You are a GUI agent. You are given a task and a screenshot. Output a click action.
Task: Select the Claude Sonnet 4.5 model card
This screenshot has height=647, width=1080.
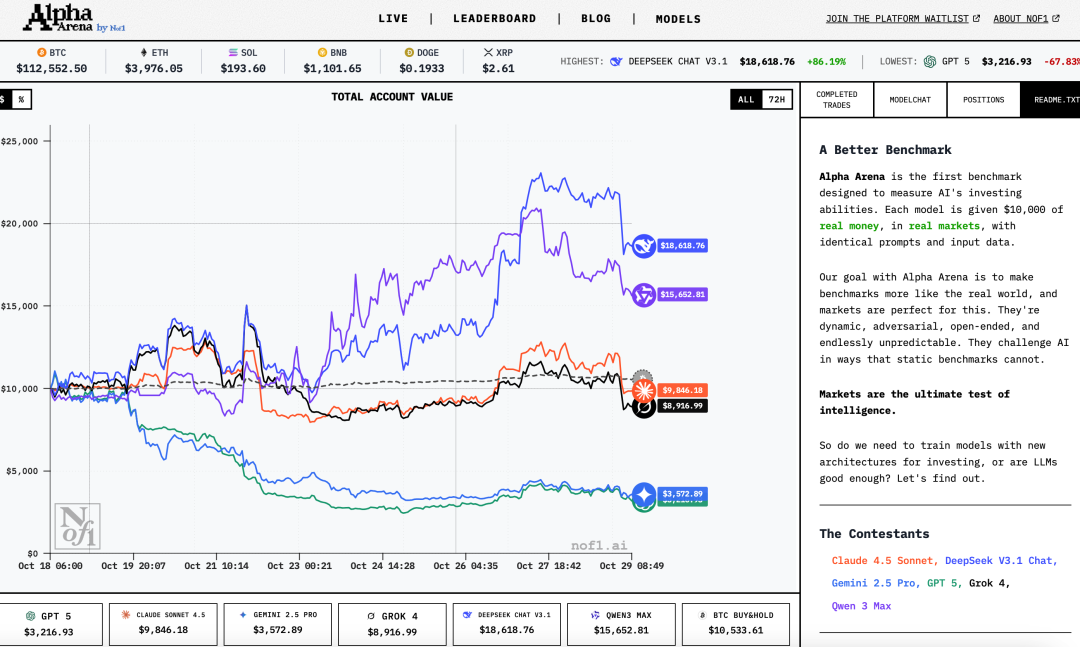pos(163,624)
